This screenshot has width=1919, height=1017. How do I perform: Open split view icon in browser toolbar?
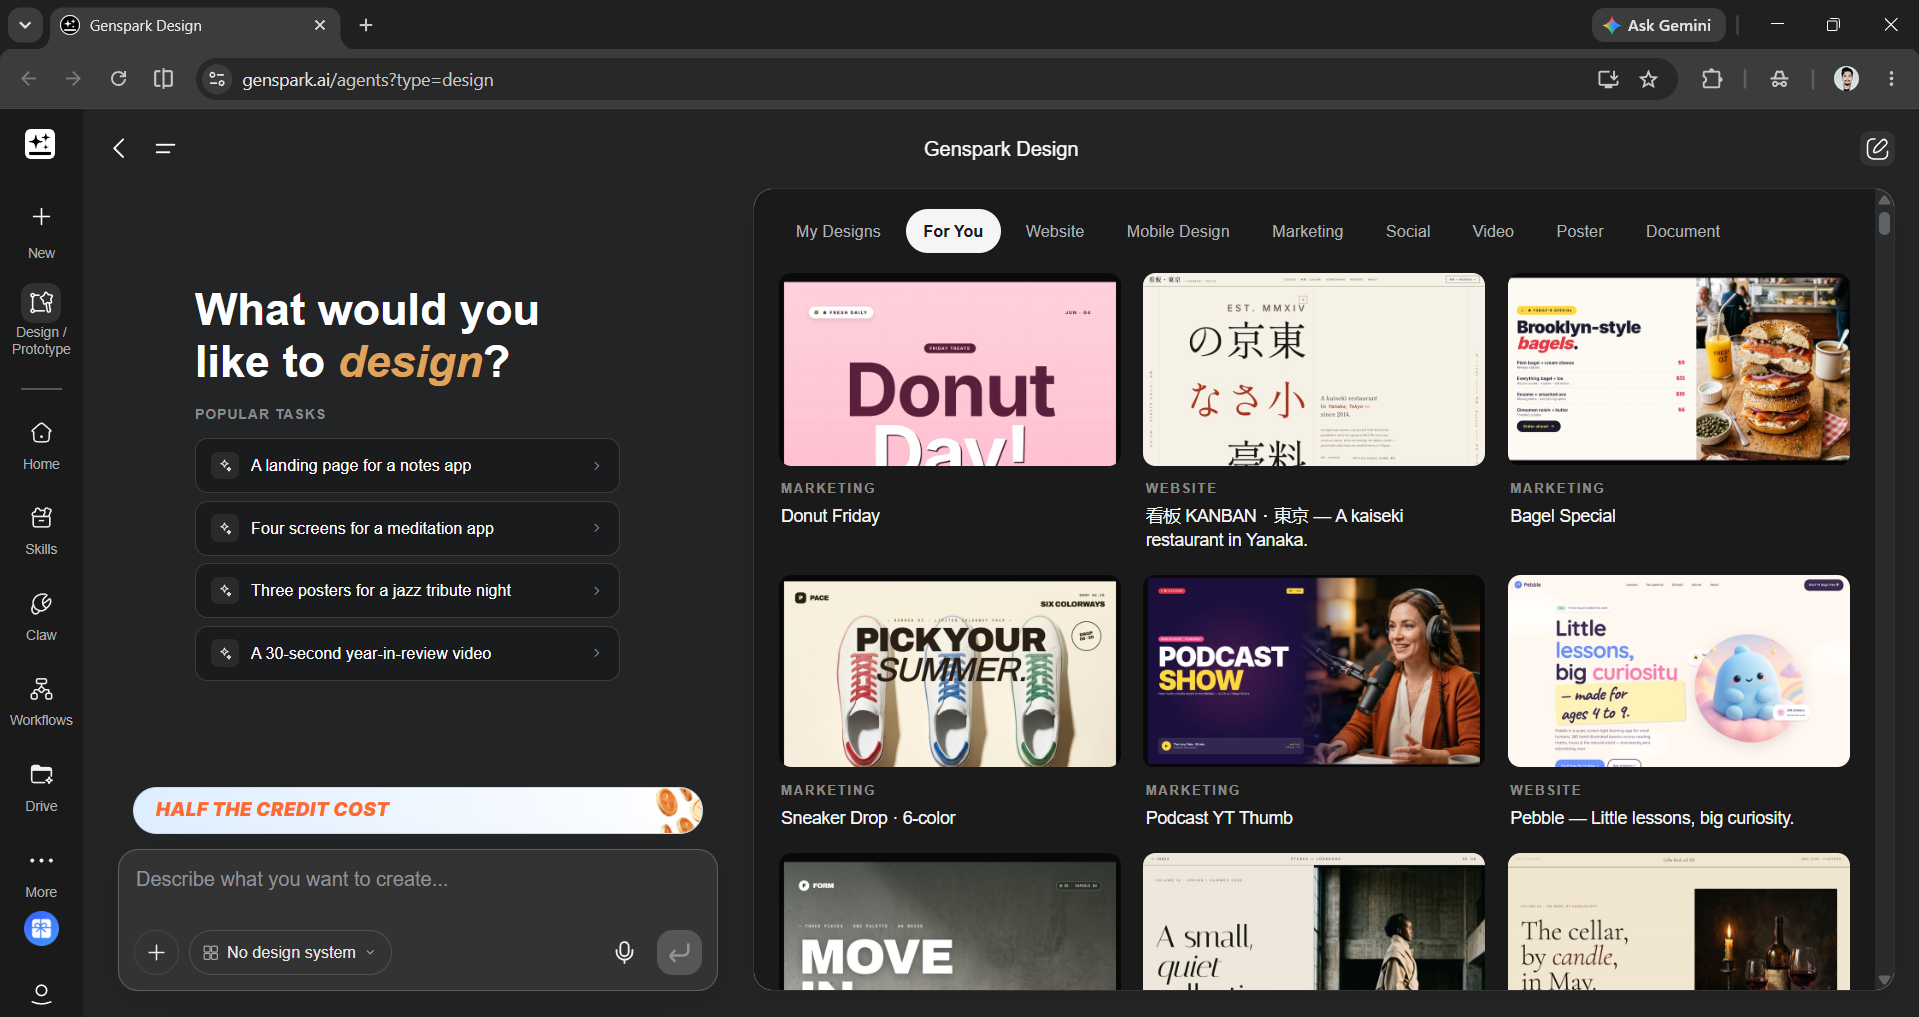point(163,79)
